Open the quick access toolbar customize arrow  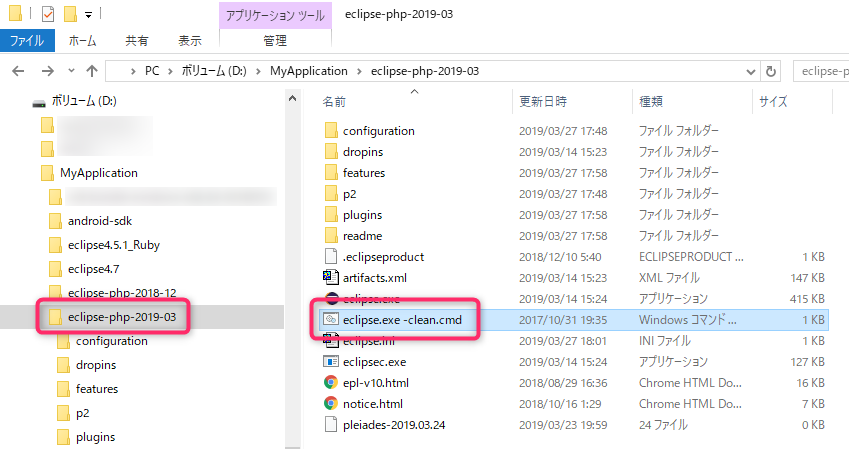(x=88, y=15)
